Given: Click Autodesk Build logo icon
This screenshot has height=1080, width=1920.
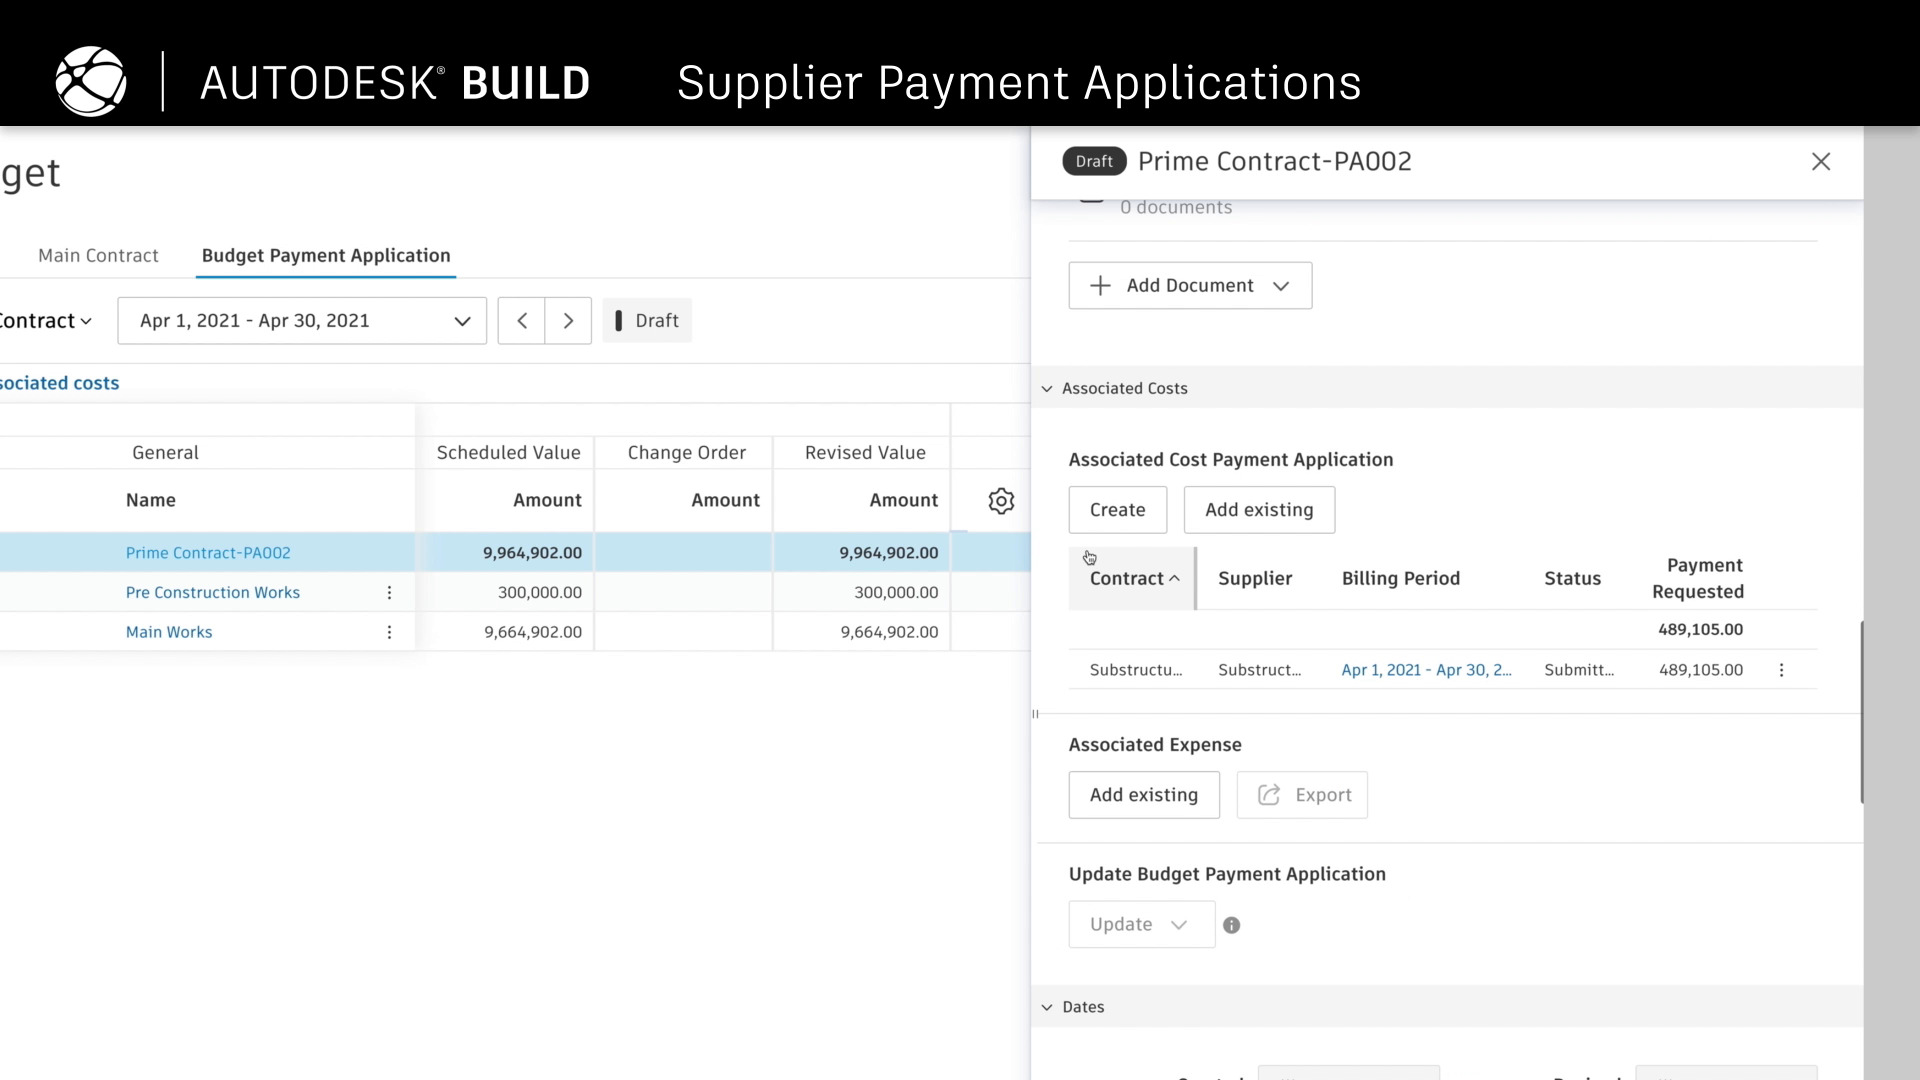Looking at the screenshot, I should (x=91, y=82).
